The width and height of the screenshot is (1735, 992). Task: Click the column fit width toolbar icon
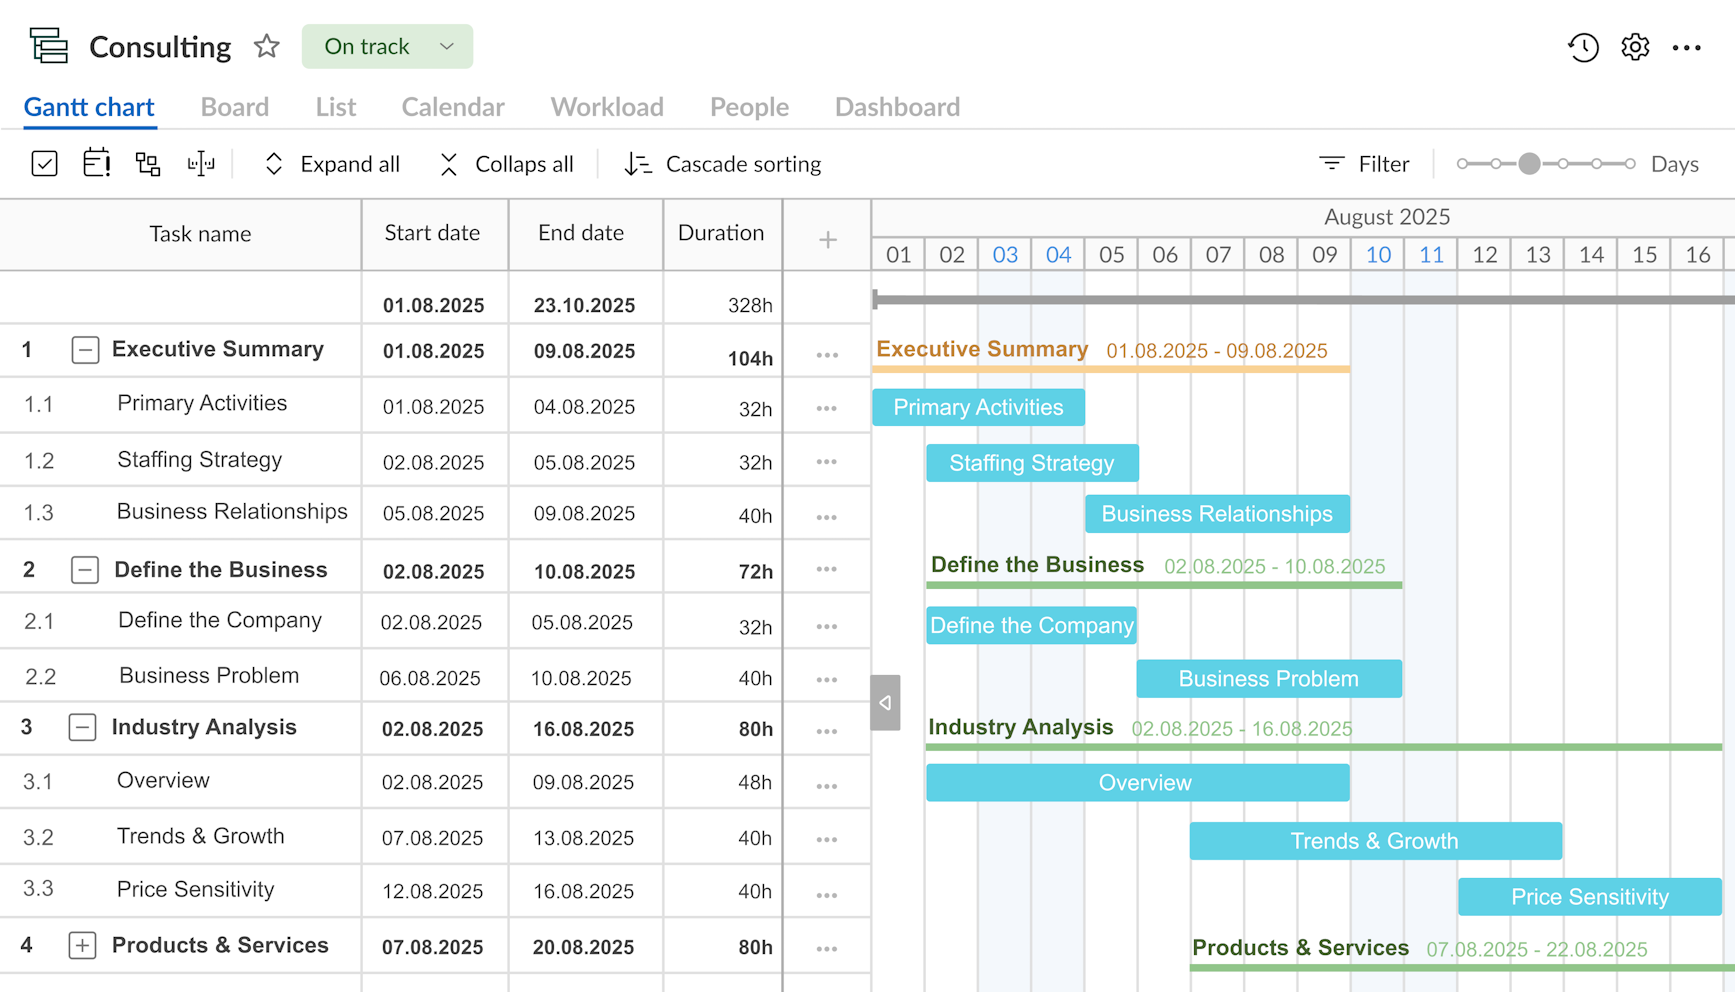[201, 164]
